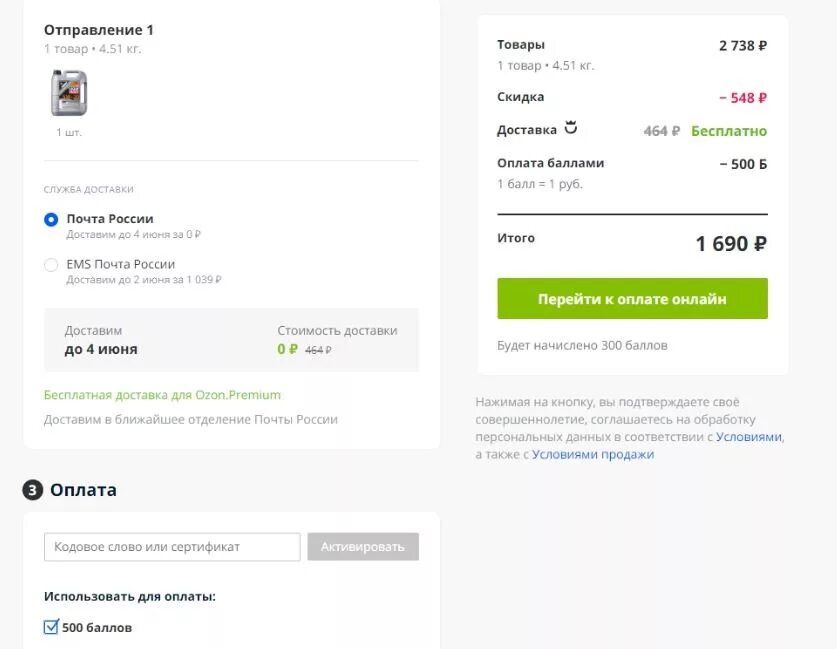837x649 pixels.
Task: Click the до 4 июня delivery date
Action: (101, 350)
